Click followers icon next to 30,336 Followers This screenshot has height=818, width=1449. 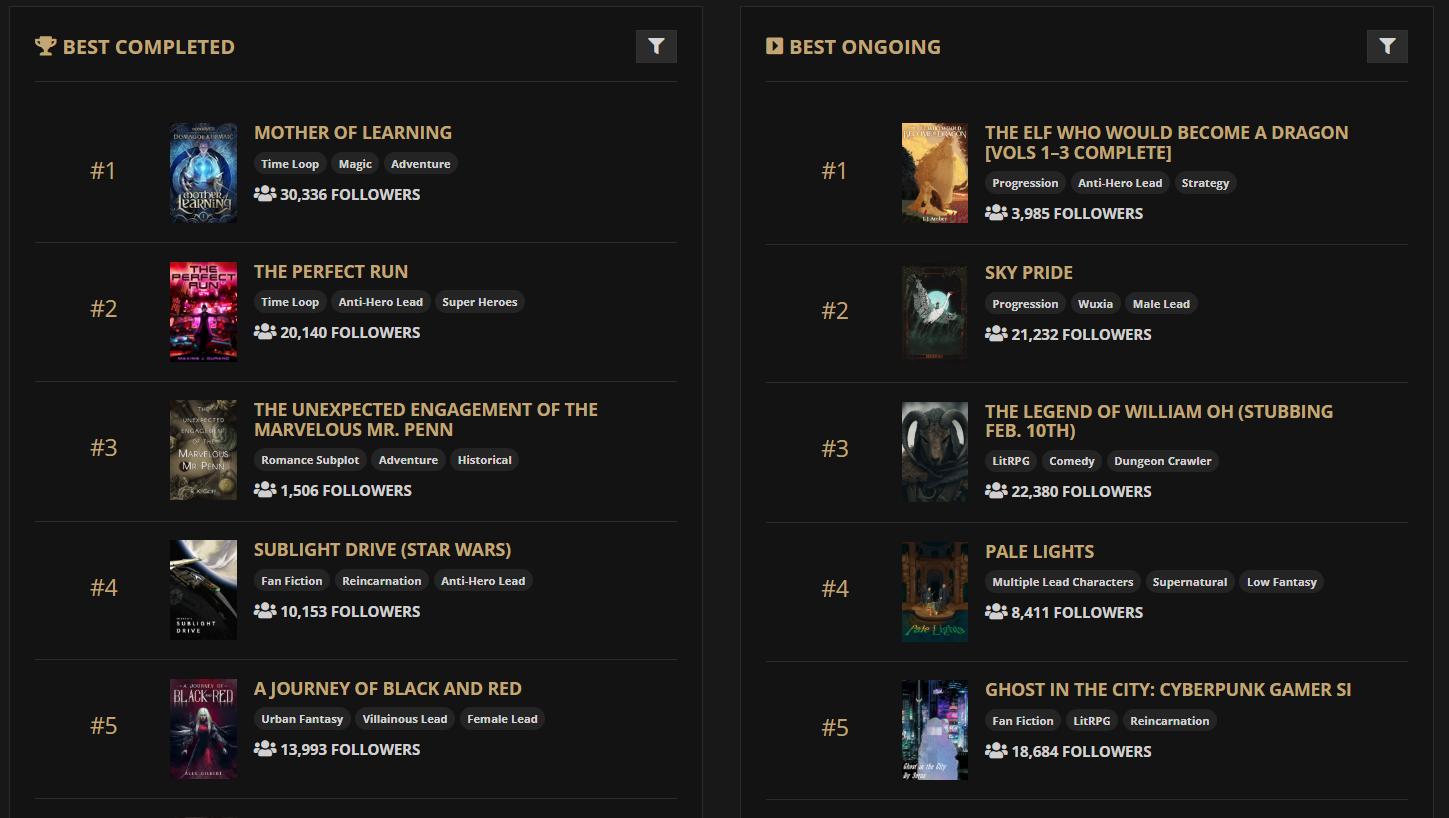pyautogui.click(x=265, y=194)
